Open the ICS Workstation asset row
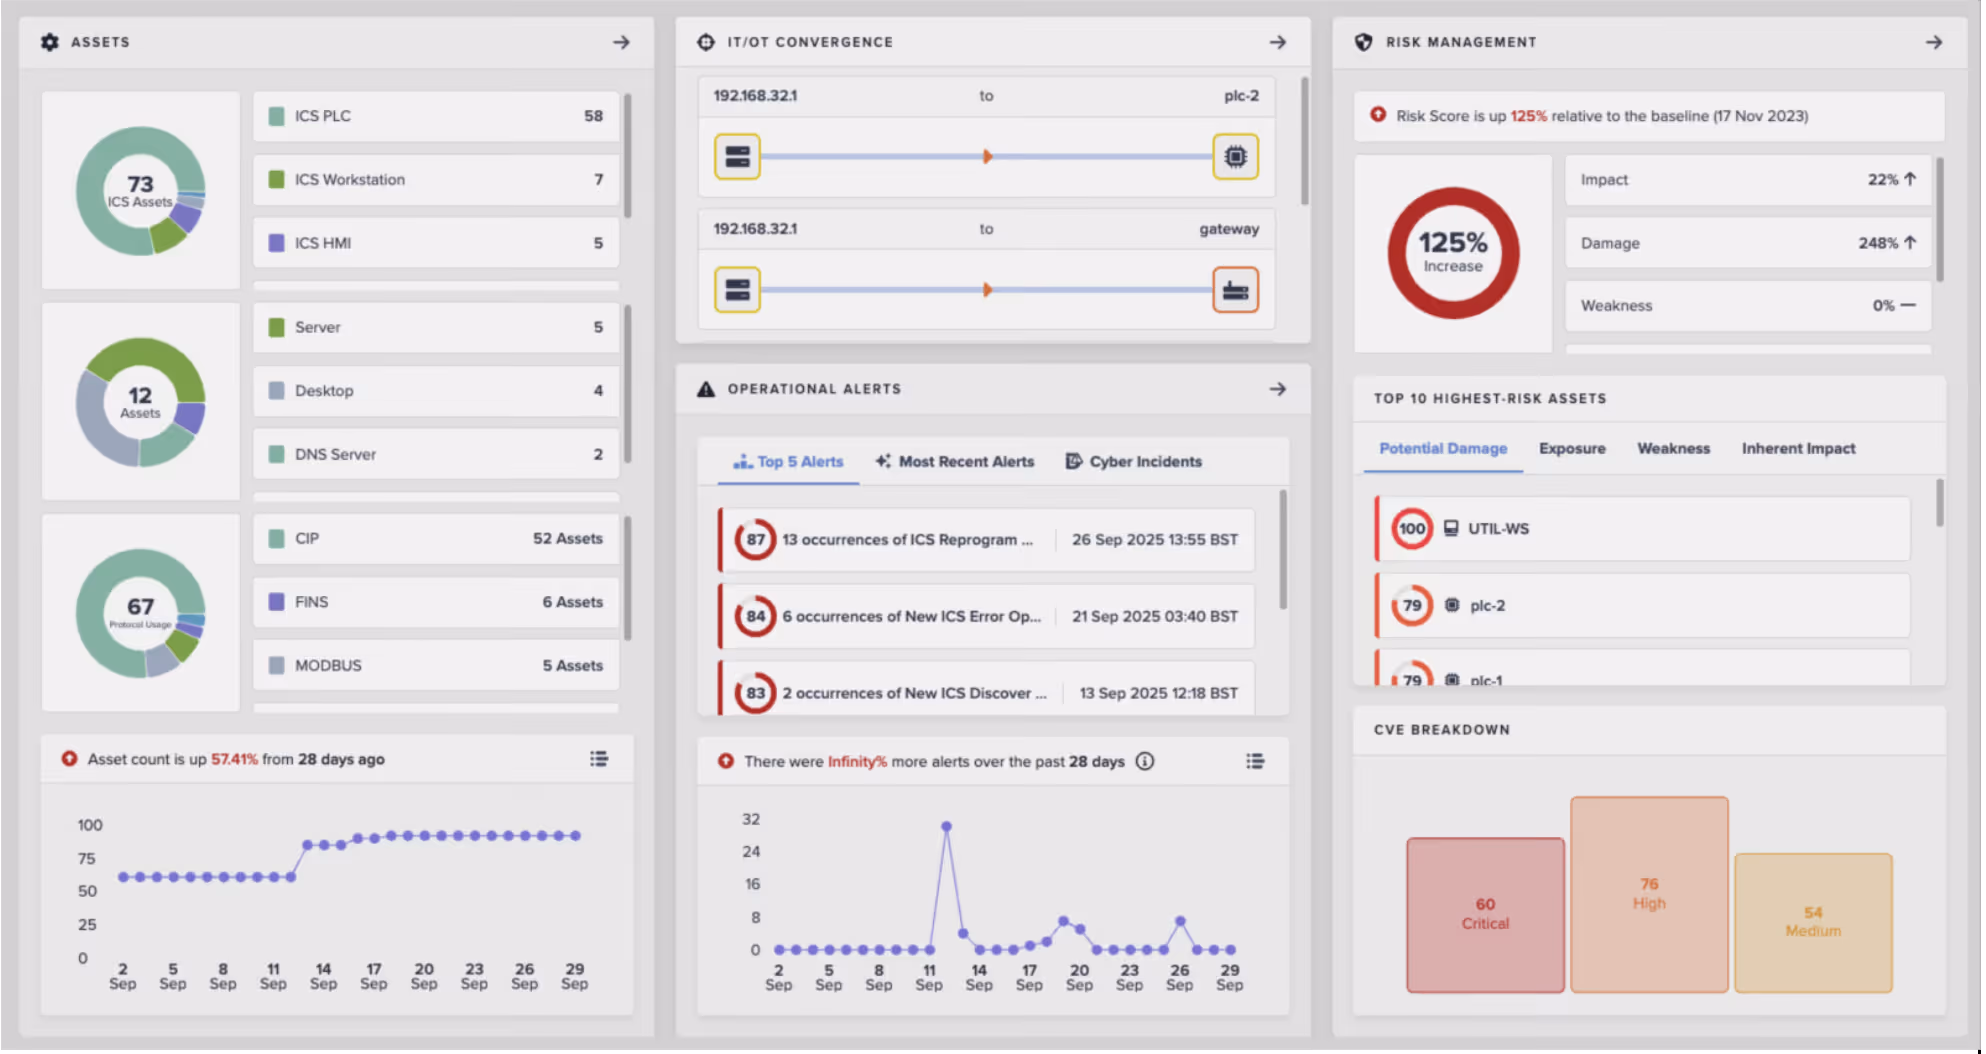This screenshot has width=1986, height=1054. (x=436, y=179)
